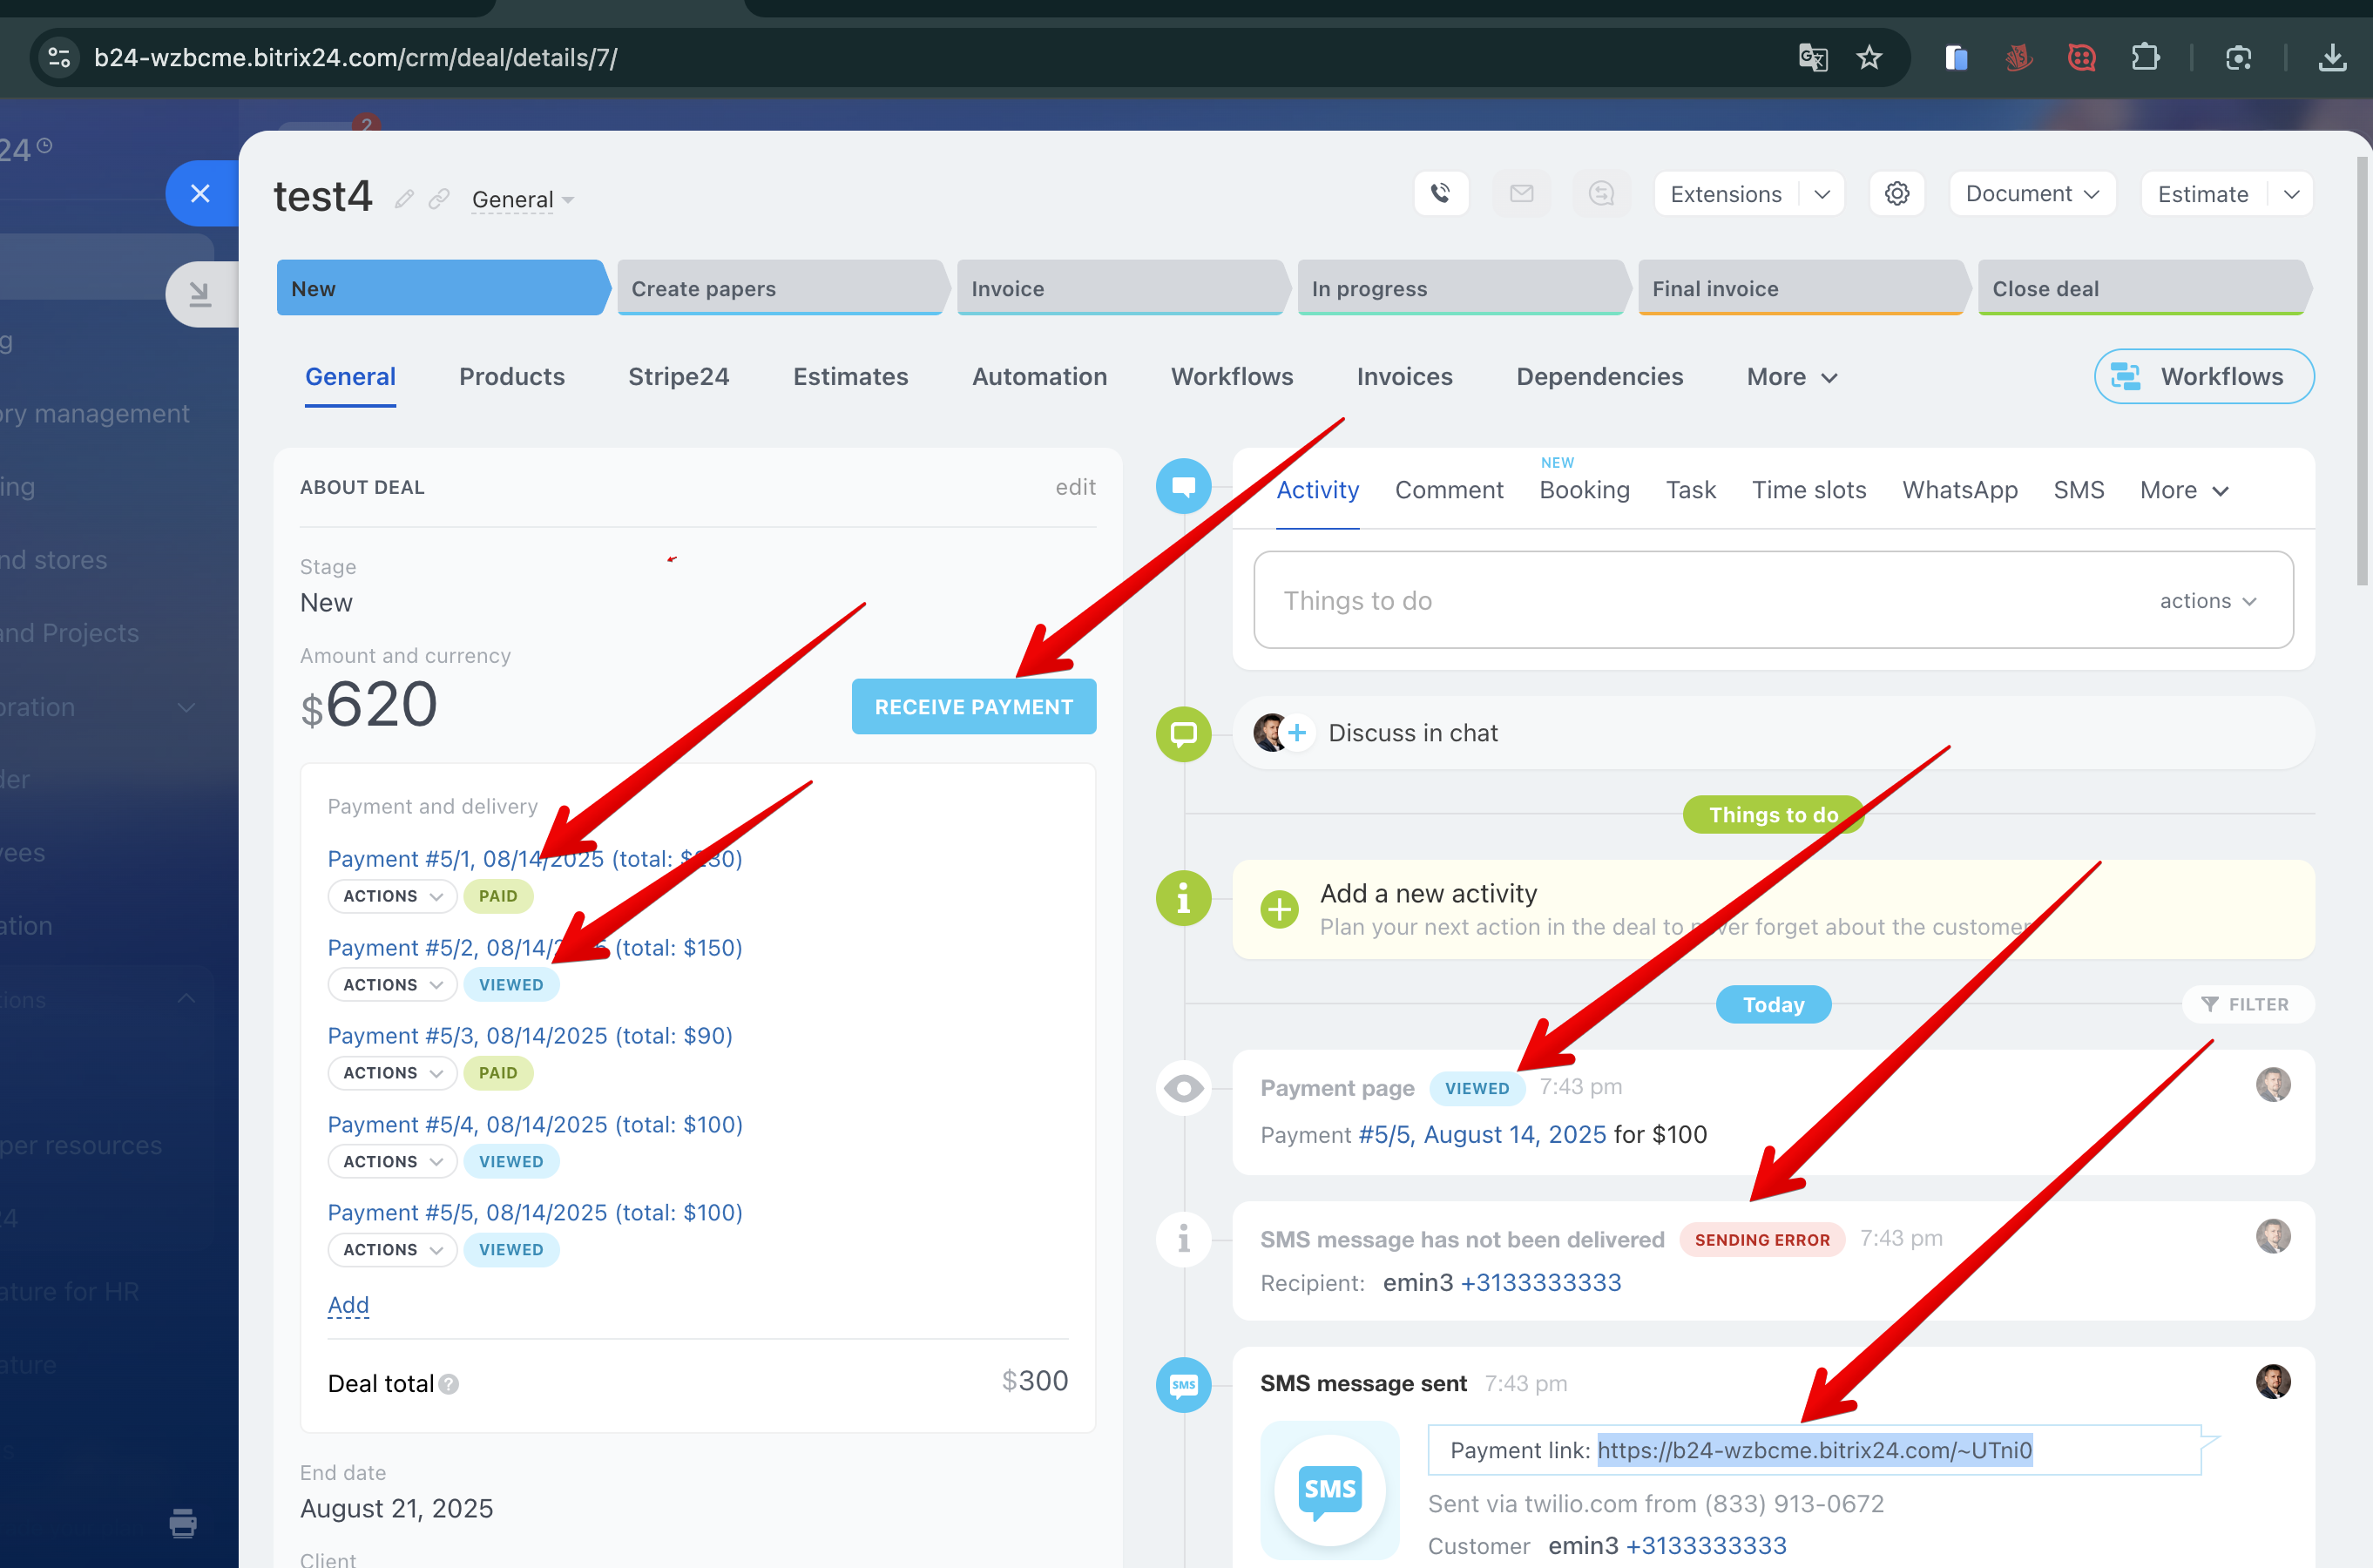Click the RECEIVE PAYMENT button
The height and width of the screenshot is (1568, 2373).
(x=973, y=707)
